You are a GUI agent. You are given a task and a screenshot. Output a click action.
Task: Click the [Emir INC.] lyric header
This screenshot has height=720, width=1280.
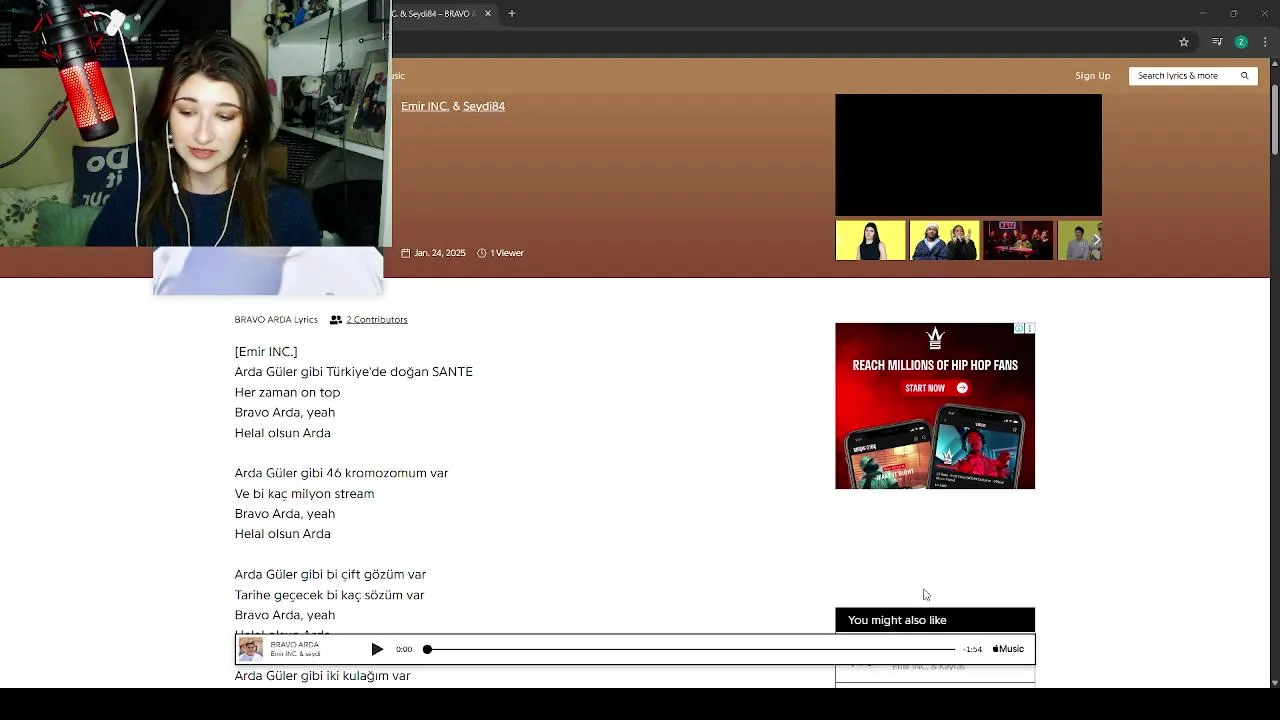tap(266, 352)
